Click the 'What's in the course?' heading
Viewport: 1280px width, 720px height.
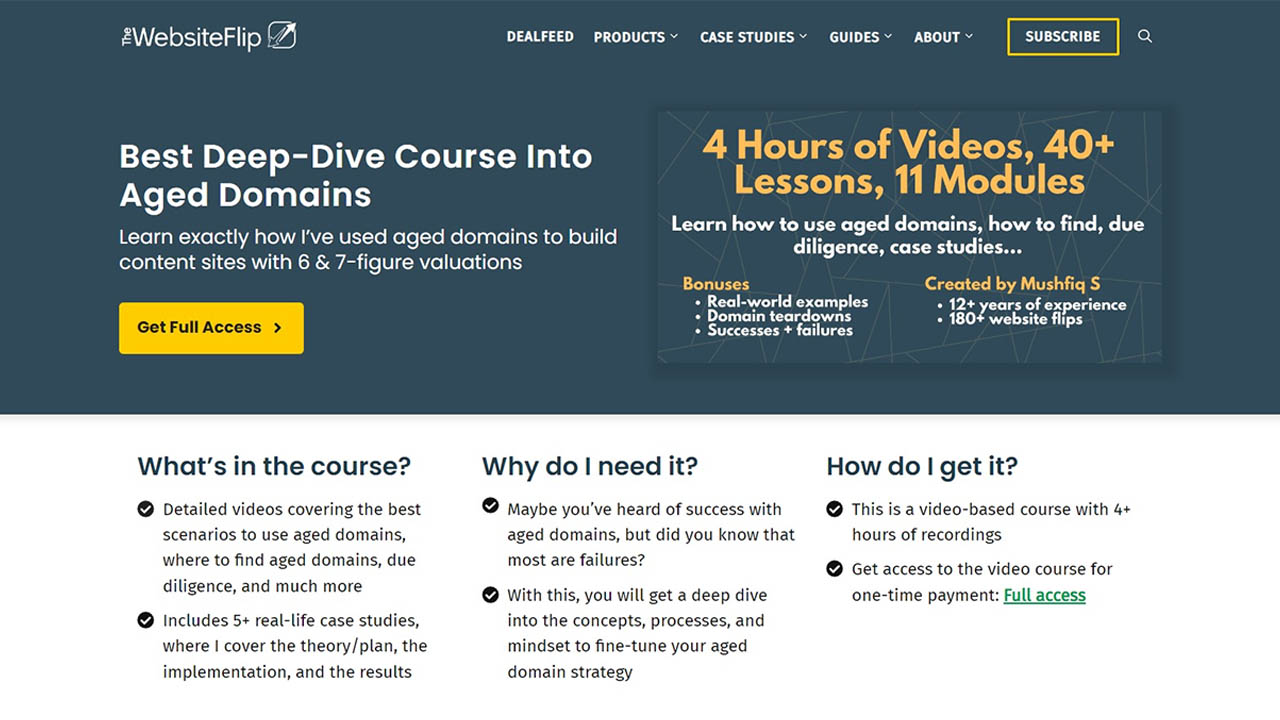(274, 466)
